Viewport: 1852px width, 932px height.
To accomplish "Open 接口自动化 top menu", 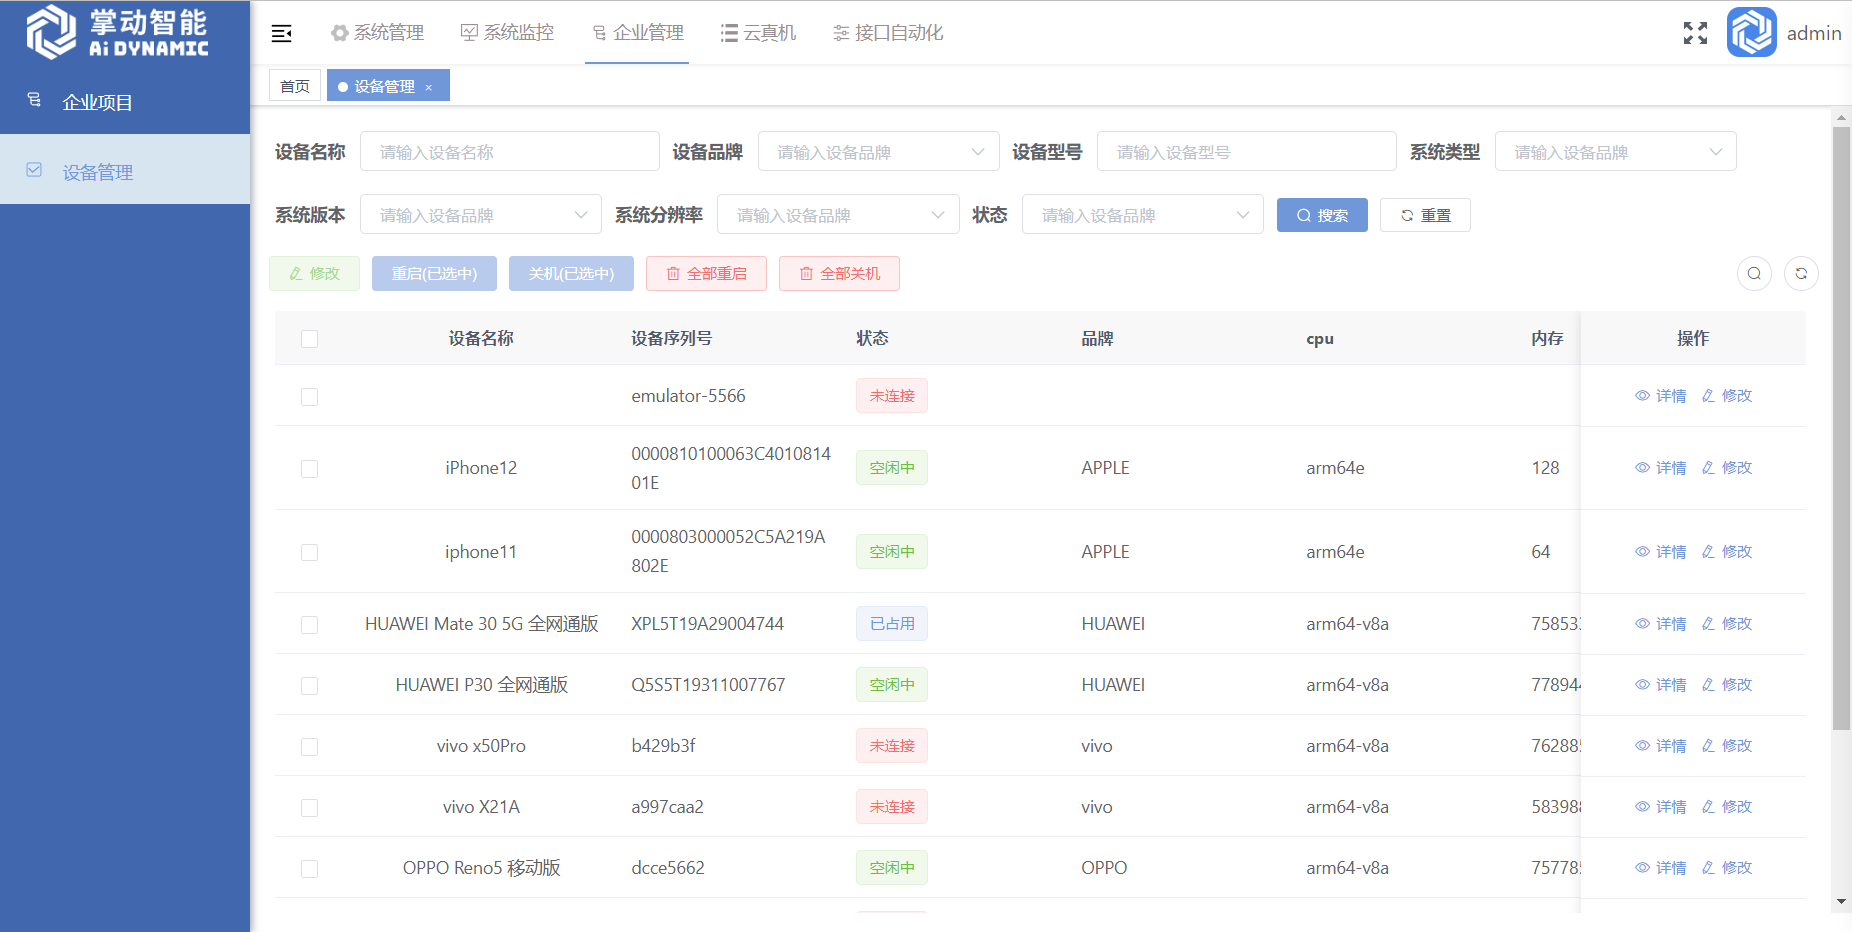I will click(x=888, y=33).
